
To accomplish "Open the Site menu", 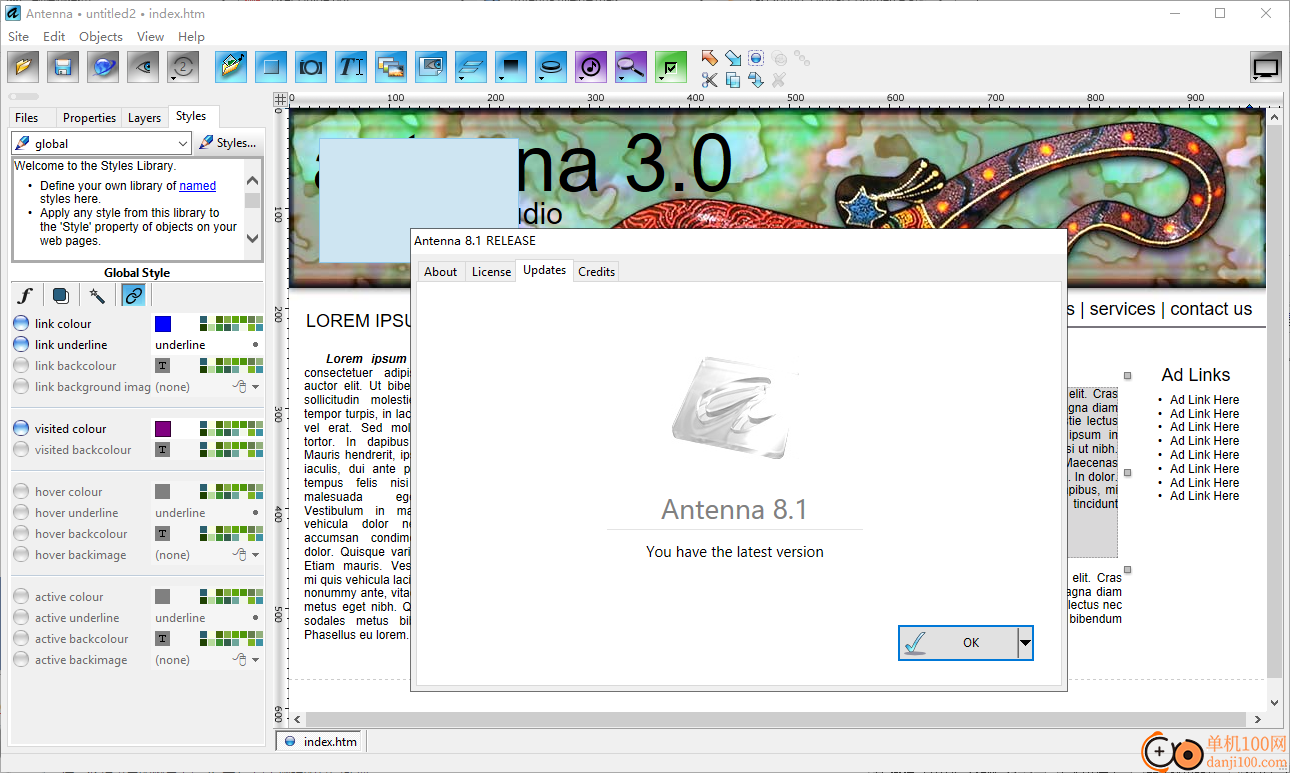I will coord(18,36).
